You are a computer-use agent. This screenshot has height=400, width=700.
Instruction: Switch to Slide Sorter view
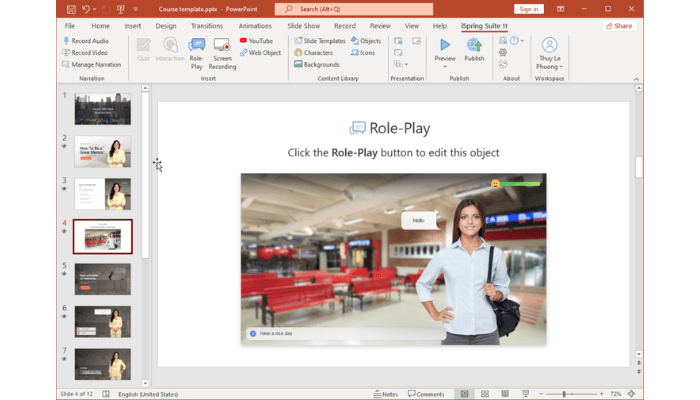coord(485,394)
